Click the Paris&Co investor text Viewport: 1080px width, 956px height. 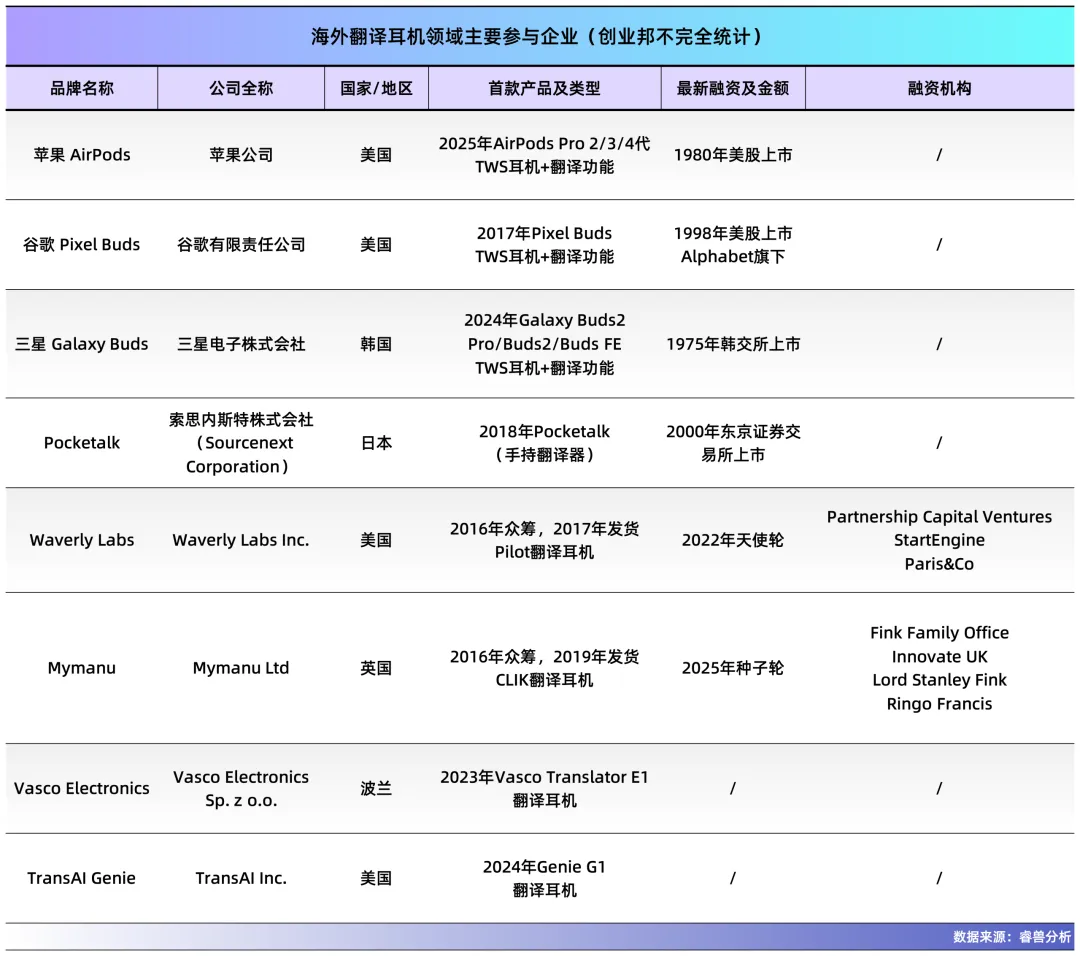pyautogui.click(x=939, y=564)
